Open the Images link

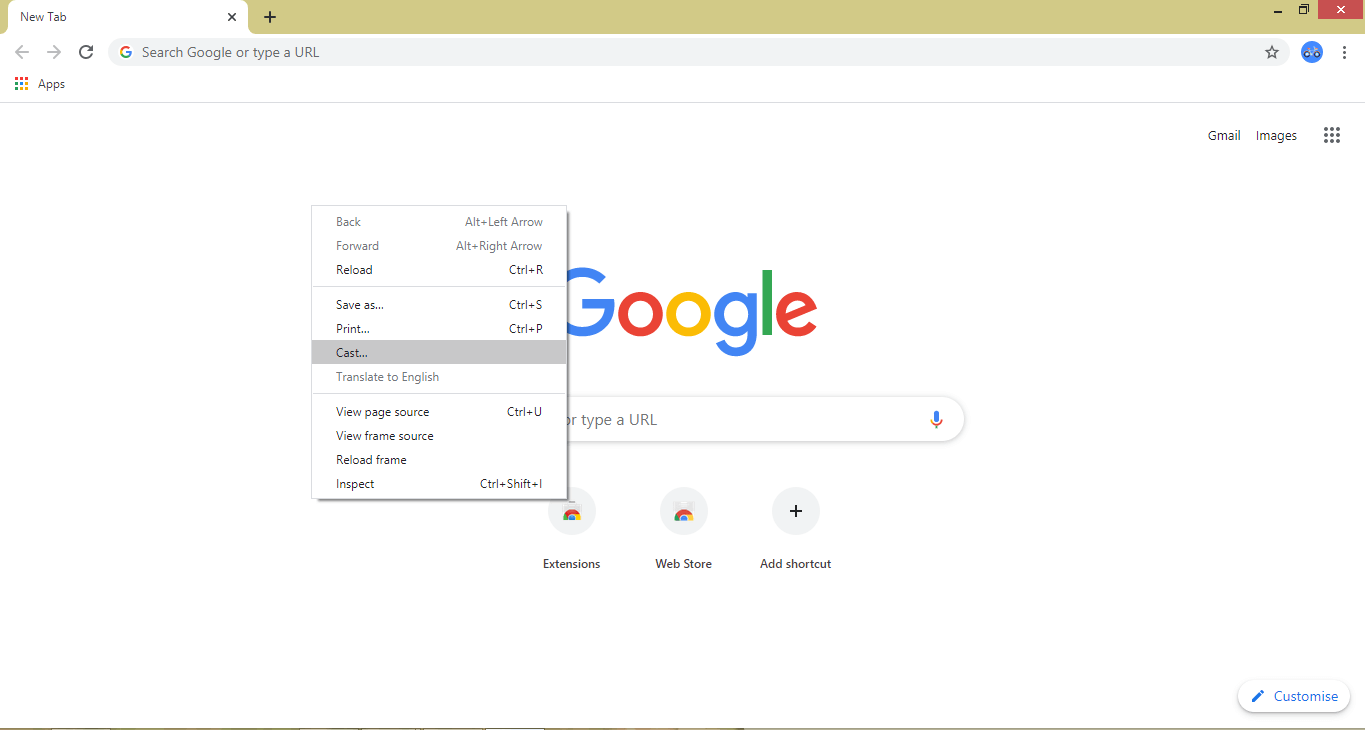[x=1276, y=136]
